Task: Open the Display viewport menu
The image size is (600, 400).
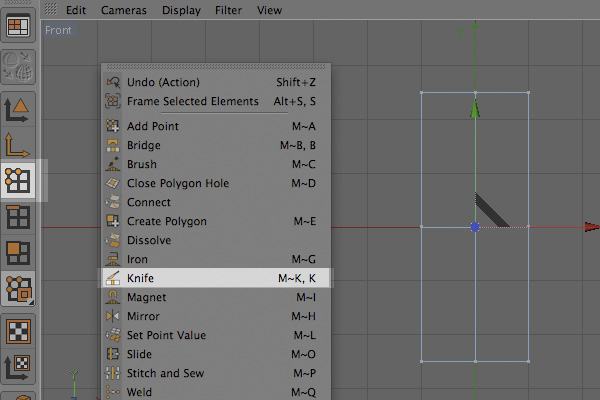Action: tap(181, 10)
